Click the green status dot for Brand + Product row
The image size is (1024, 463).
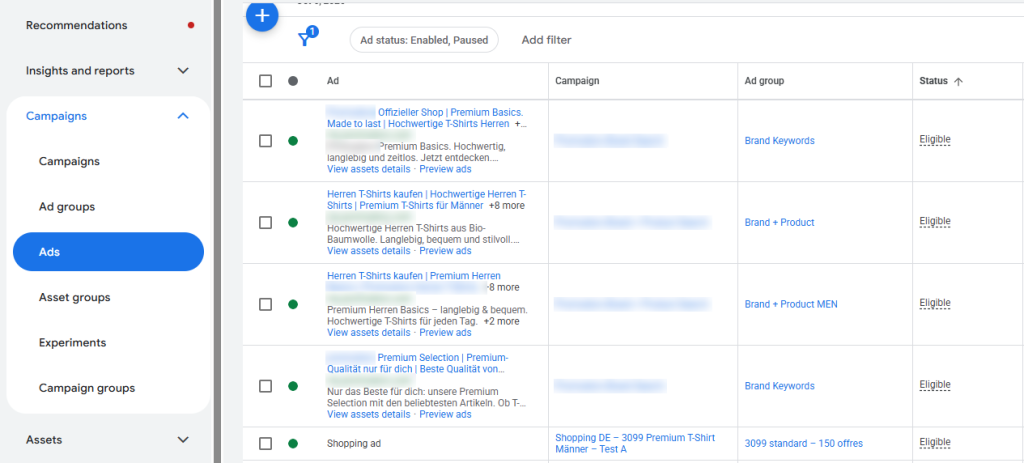(293, 223)
